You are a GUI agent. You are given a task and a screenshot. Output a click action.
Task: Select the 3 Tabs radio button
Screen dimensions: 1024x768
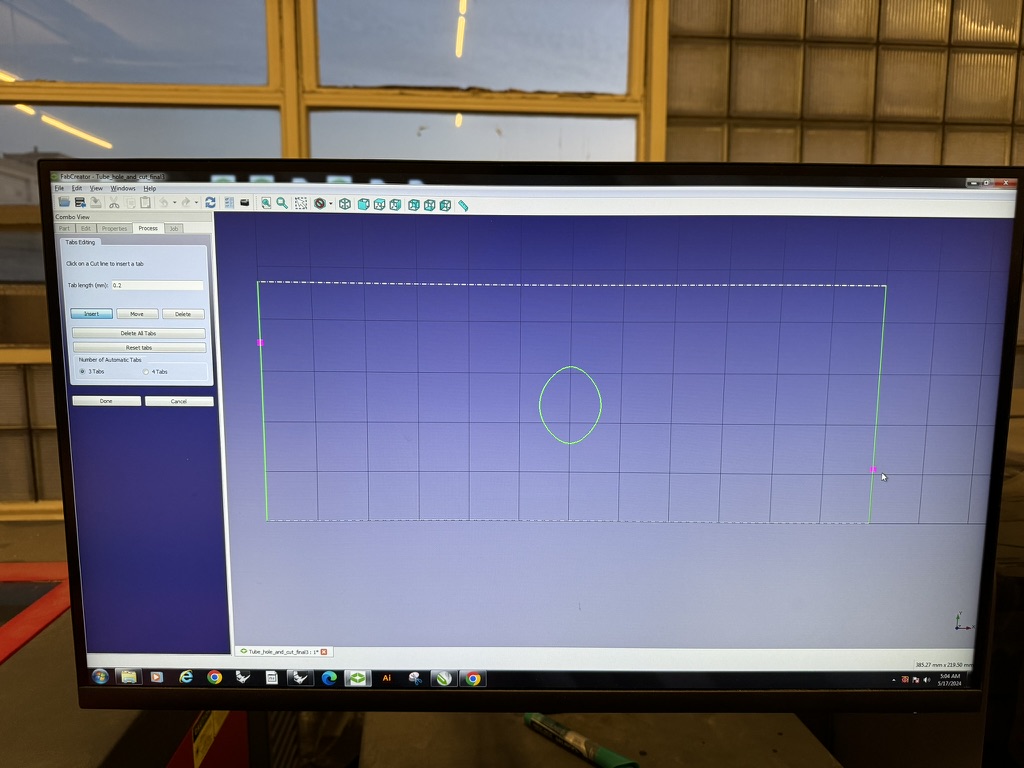click(82, 371)
